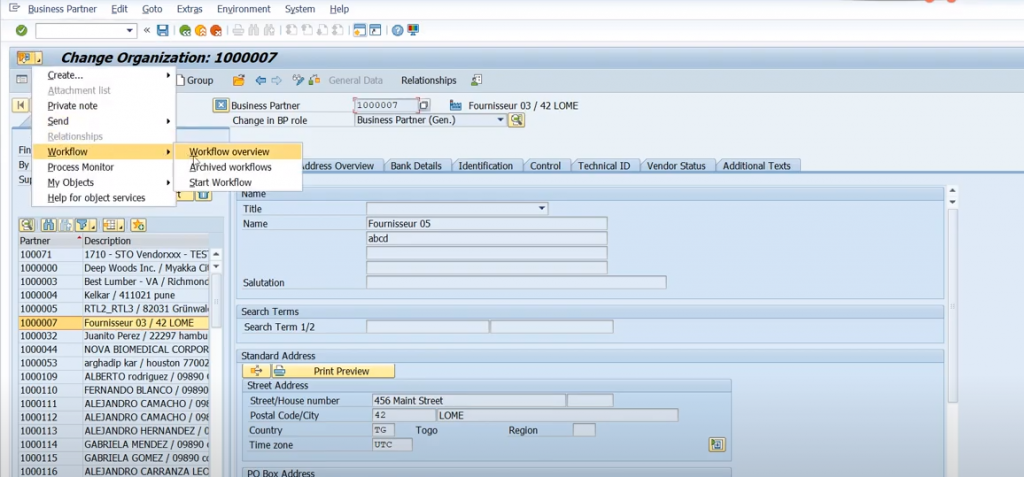Select Workflow overview from the submenu
The image size is (1024, 477).
[x=238, y=152]
